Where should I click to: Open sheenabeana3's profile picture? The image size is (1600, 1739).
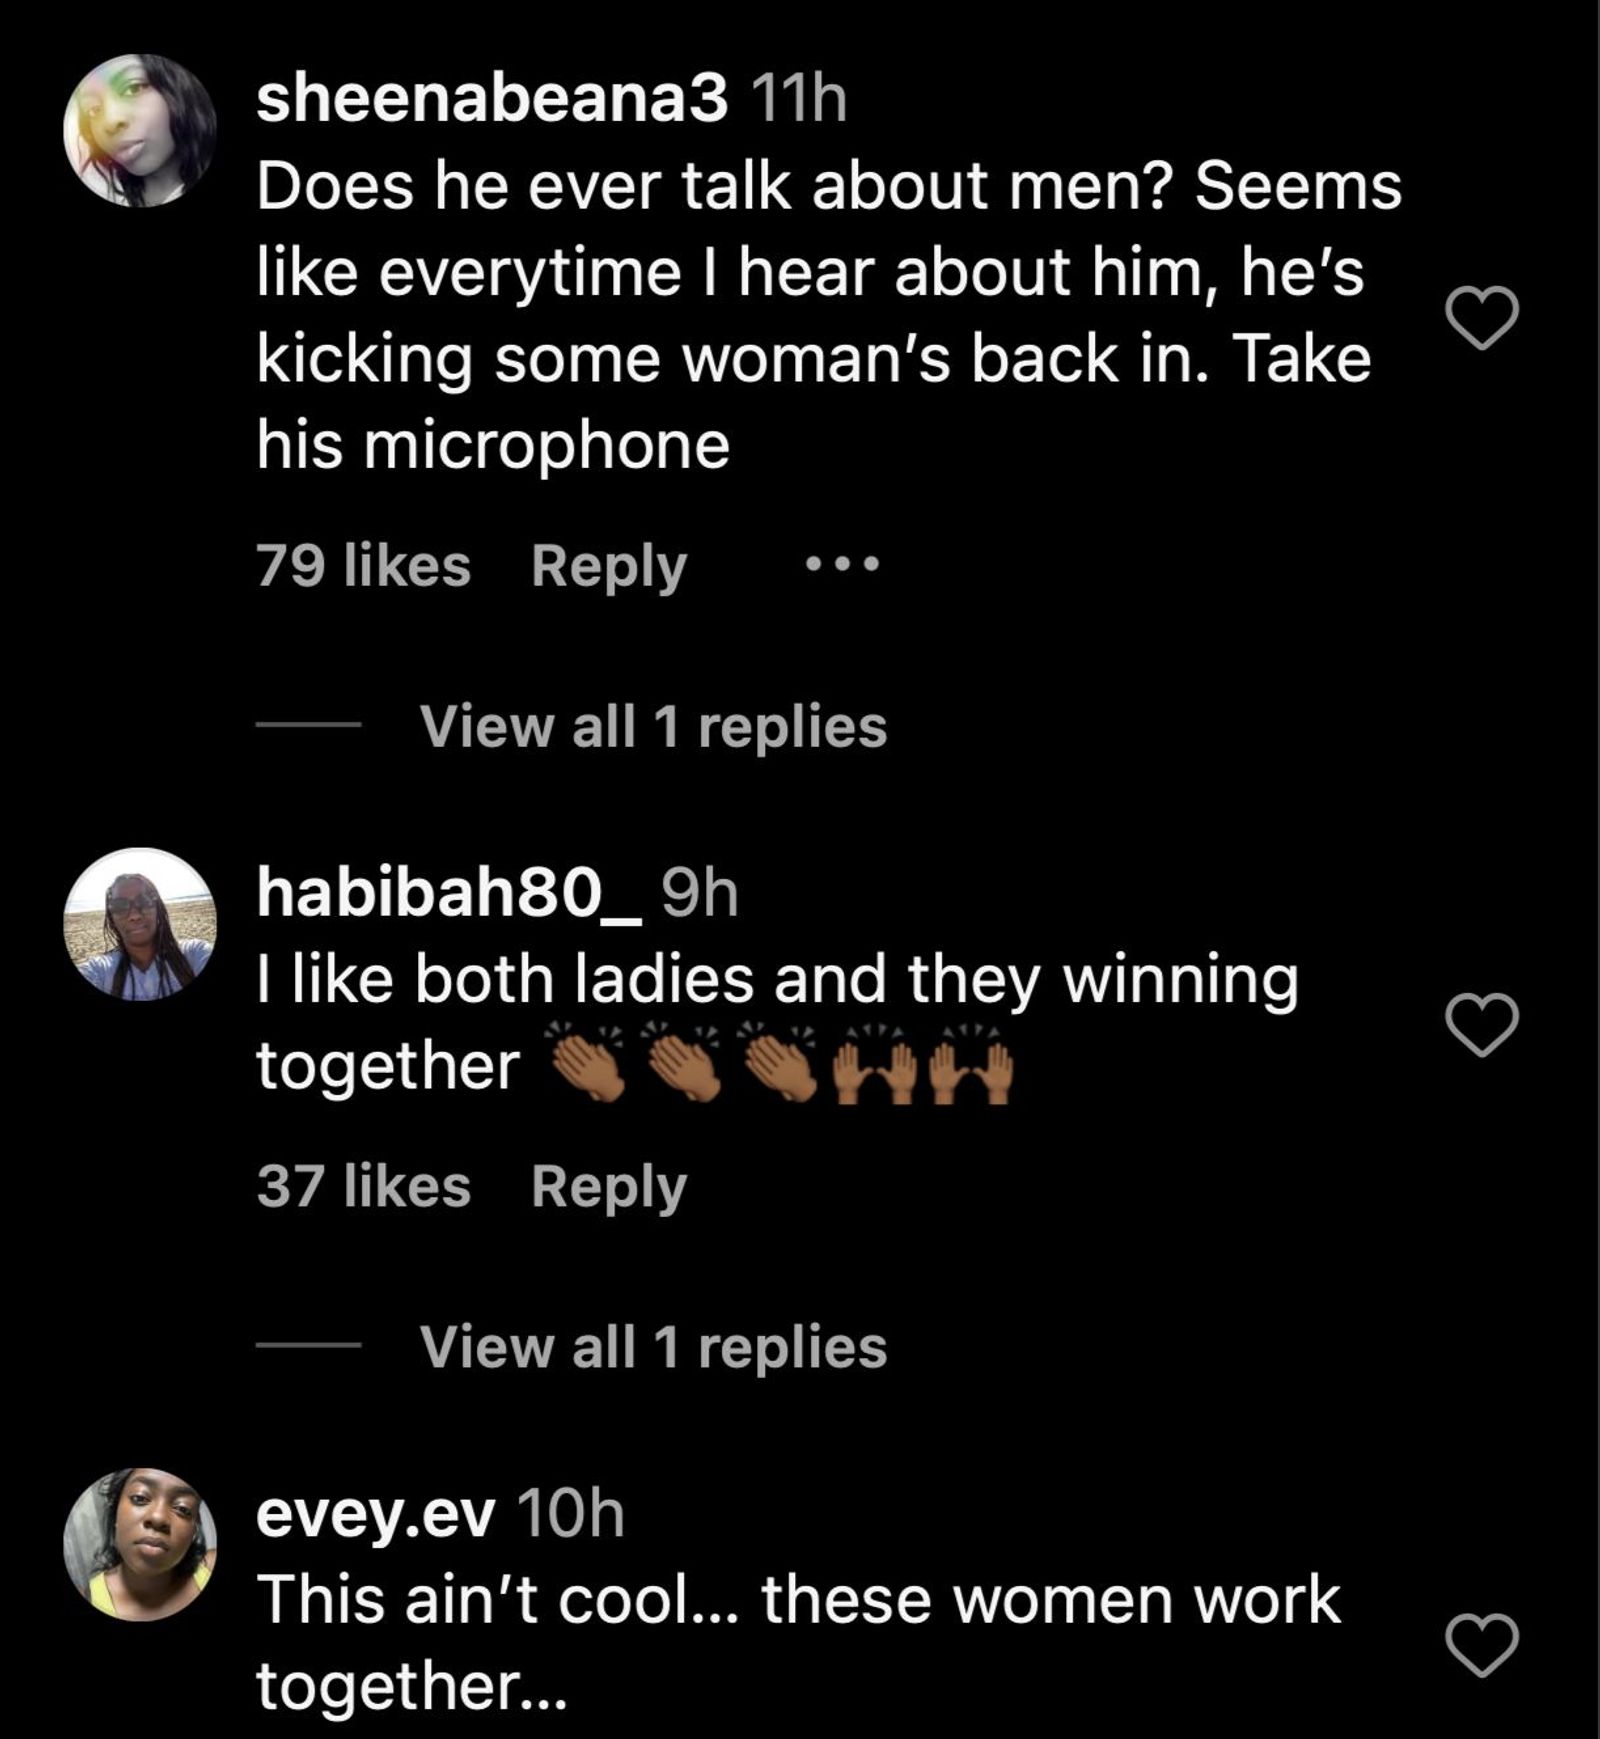140,131
